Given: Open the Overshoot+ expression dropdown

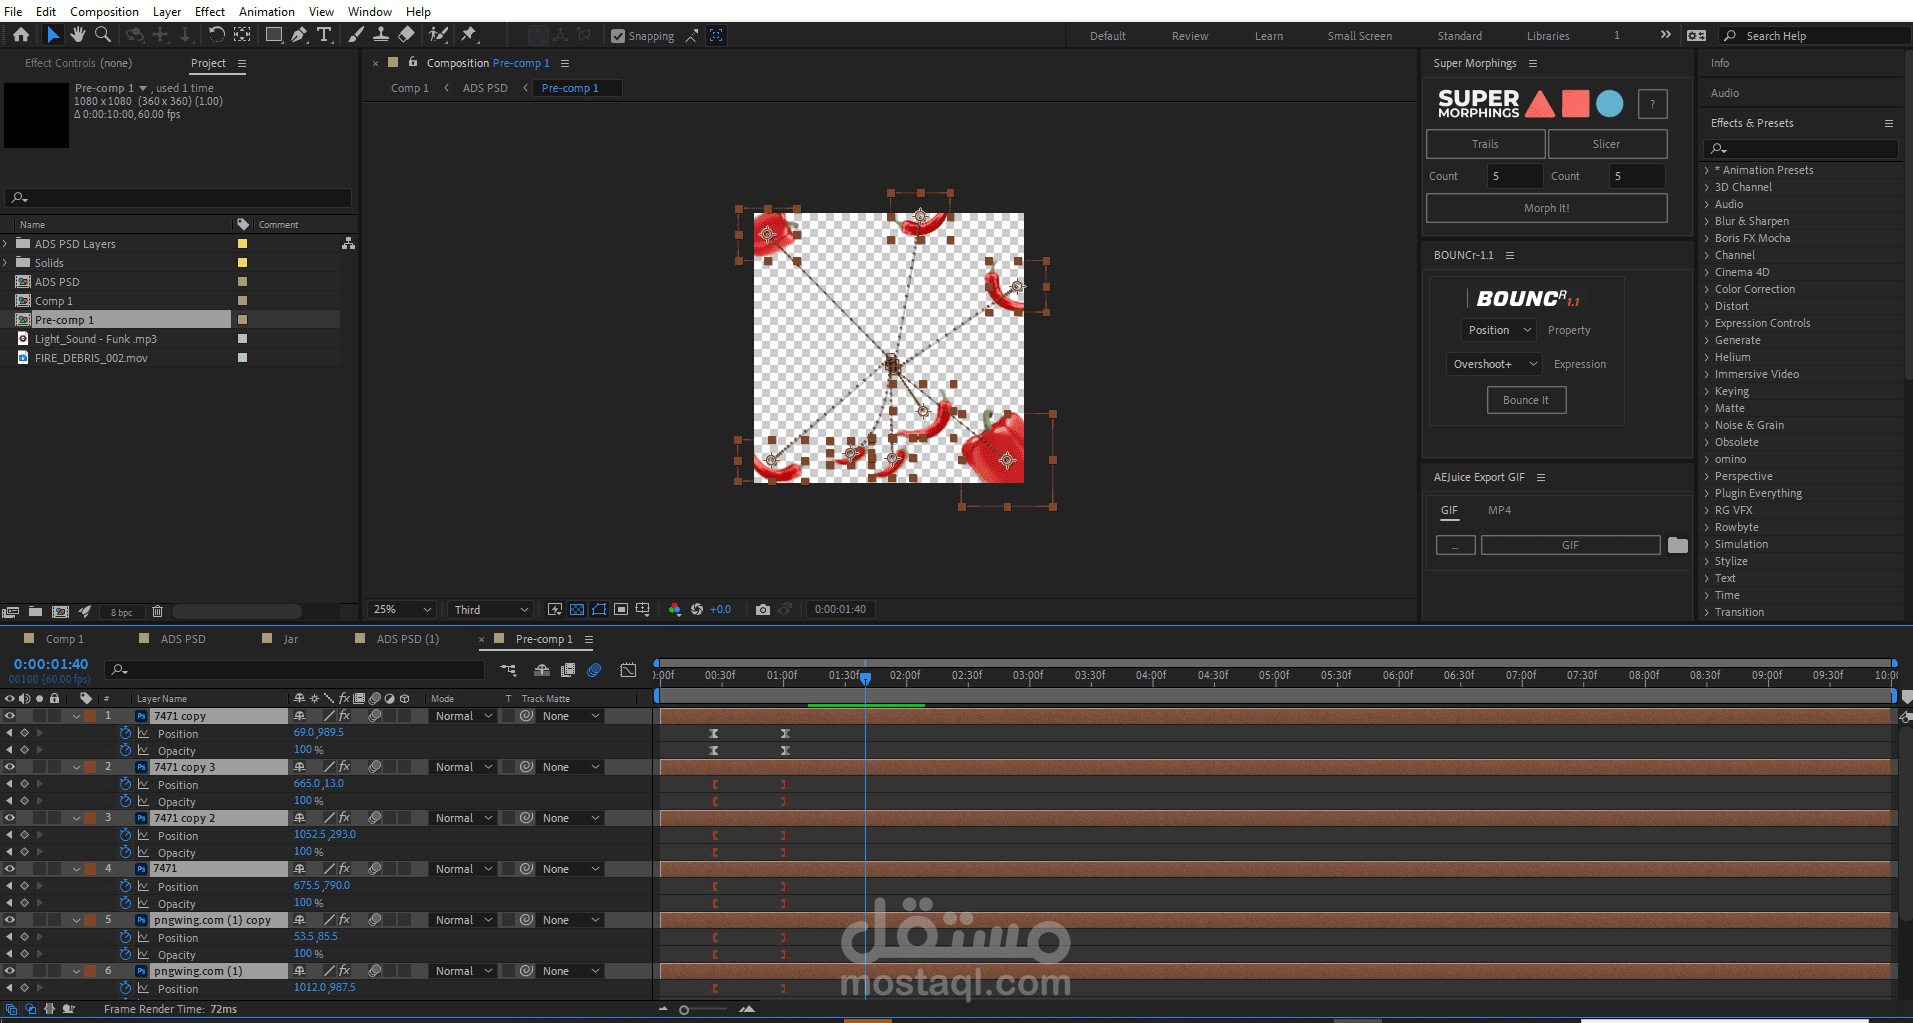Looking at the screenshot, I should [x=1494, y=364].
